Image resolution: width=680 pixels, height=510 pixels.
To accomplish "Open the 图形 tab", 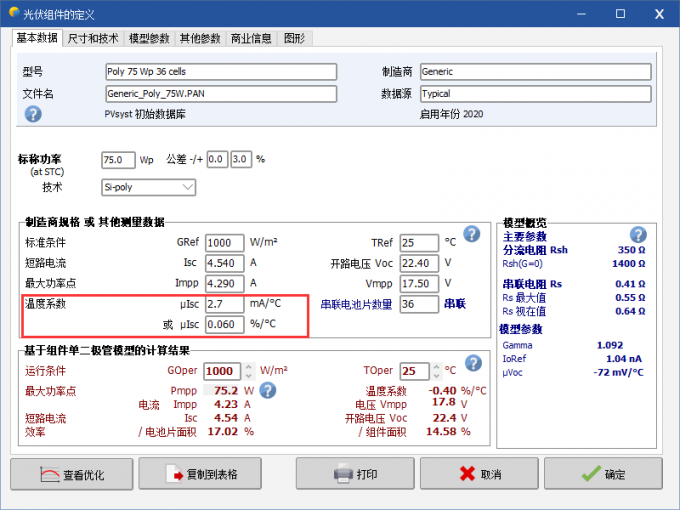I will 294,39.
